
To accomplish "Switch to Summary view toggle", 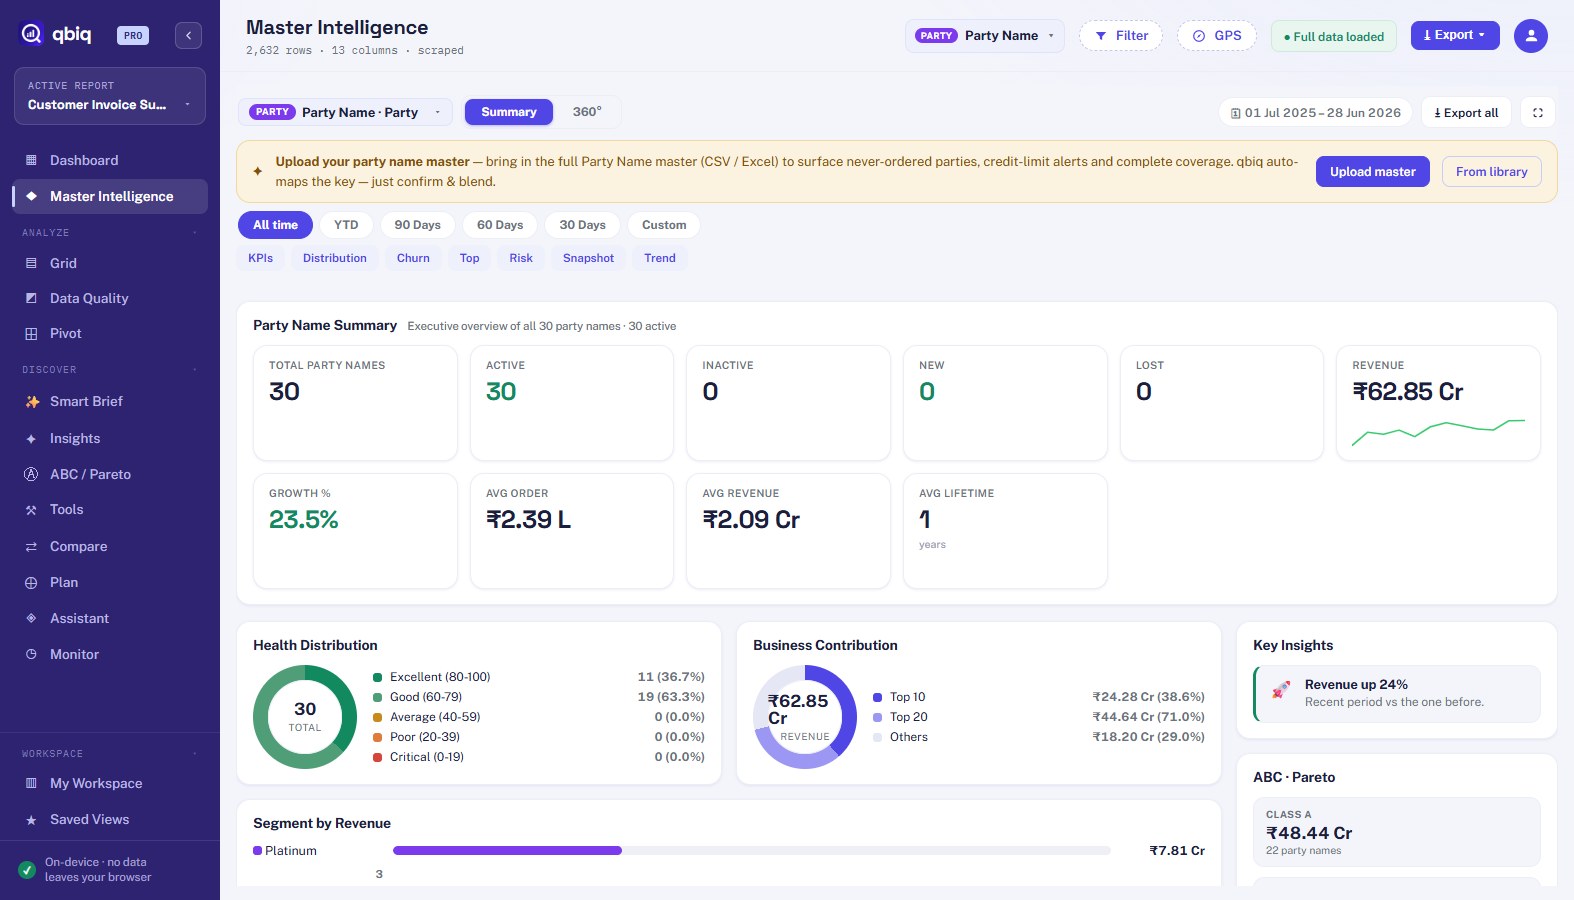I will click(x=509, y=112).
